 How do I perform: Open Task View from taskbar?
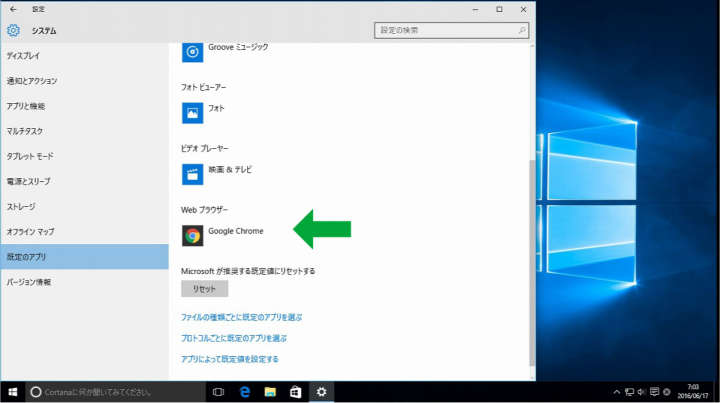[219, 392]
